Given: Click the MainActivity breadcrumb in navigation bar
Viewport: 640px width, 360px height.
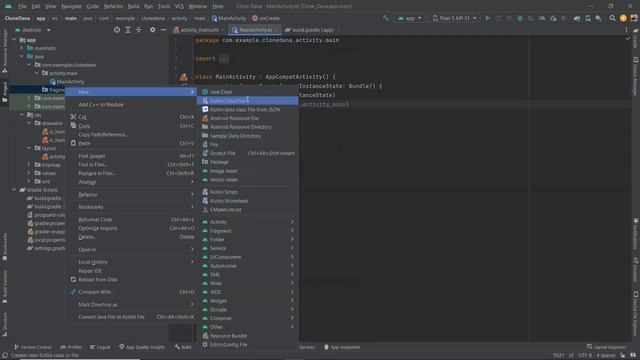Looking at the screenshot, I should tap(229, 18).
